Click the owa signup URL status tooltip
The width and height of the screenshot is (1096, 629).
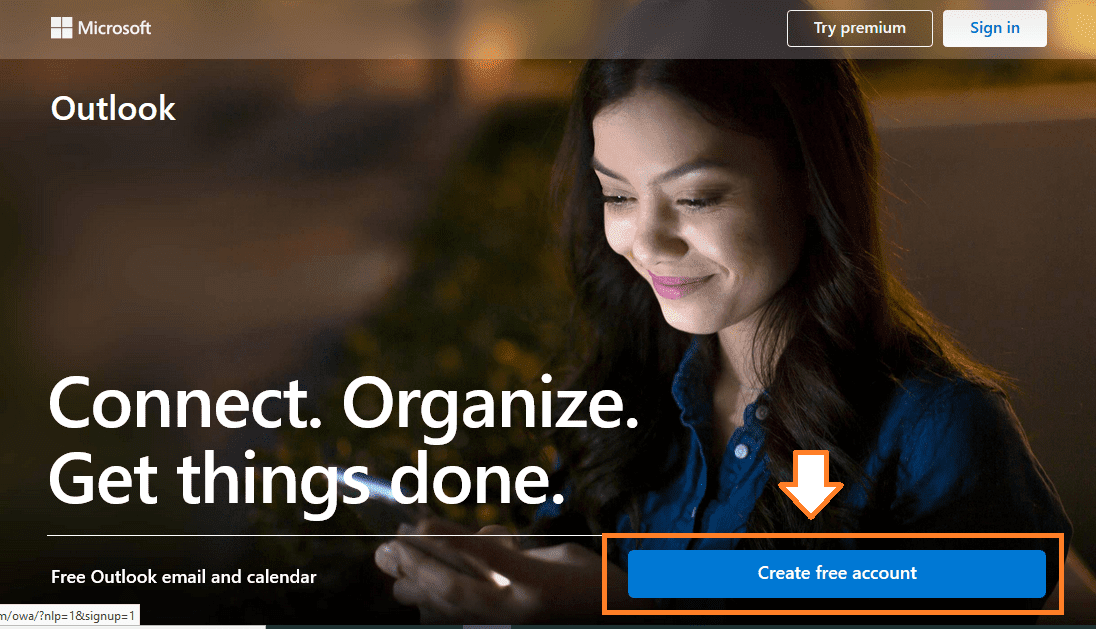pos(70,616)
